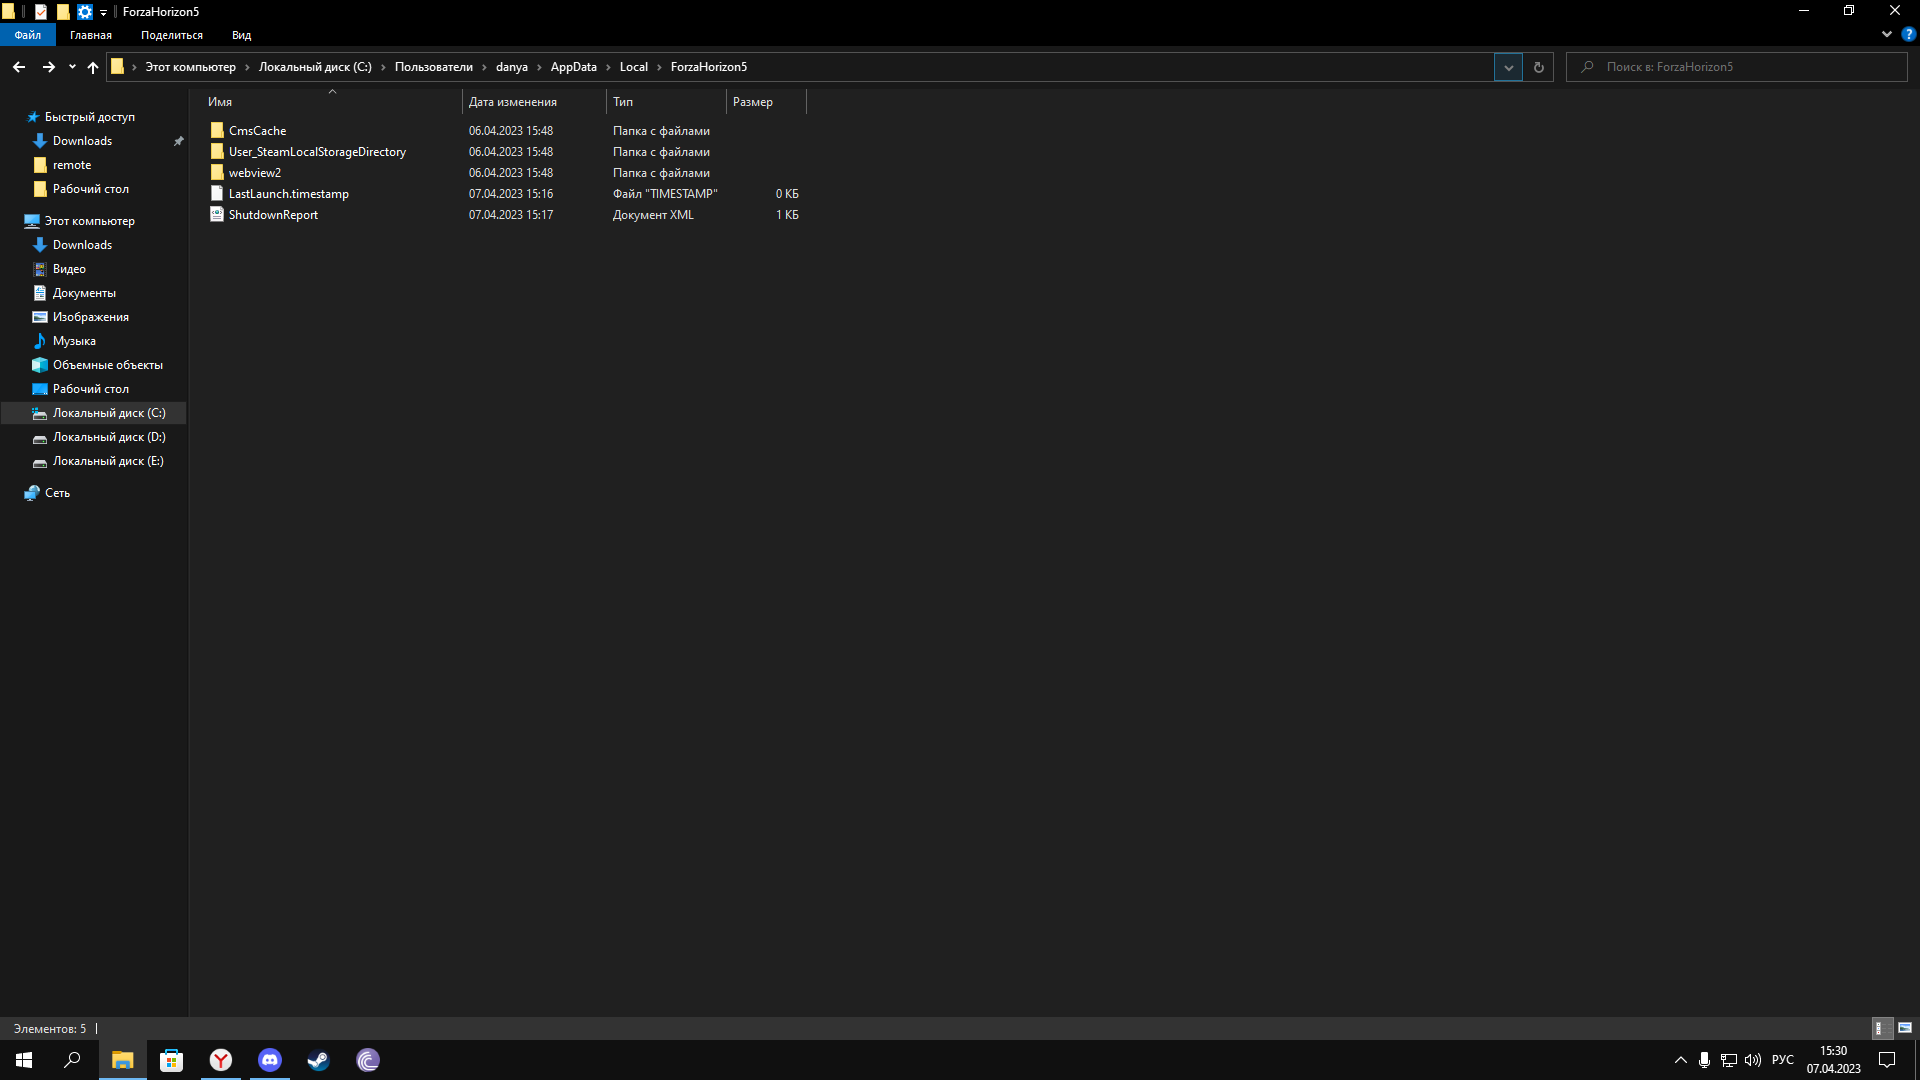This screenshot has height=1080, width=1920.
Task: Expand the chevron after Local in breadcrumb
Action: (x=659, y=67)
